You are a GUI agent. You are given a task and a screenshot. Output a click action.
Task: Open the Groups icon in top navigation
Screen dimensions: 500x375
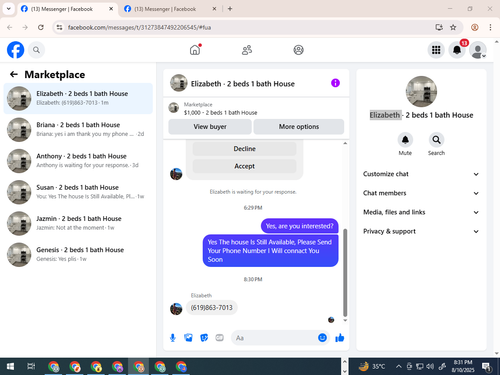coord(298,50)
